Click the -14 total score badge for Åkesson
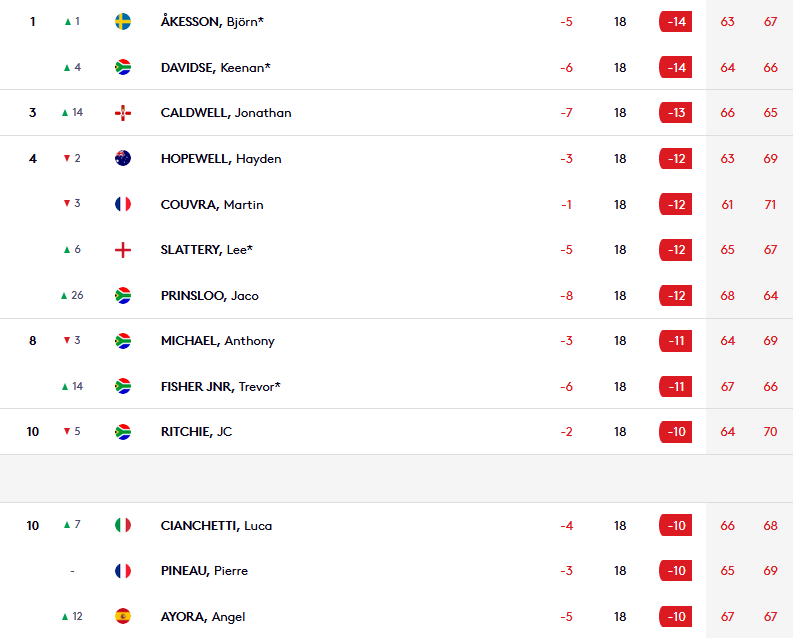 (676, 22)
